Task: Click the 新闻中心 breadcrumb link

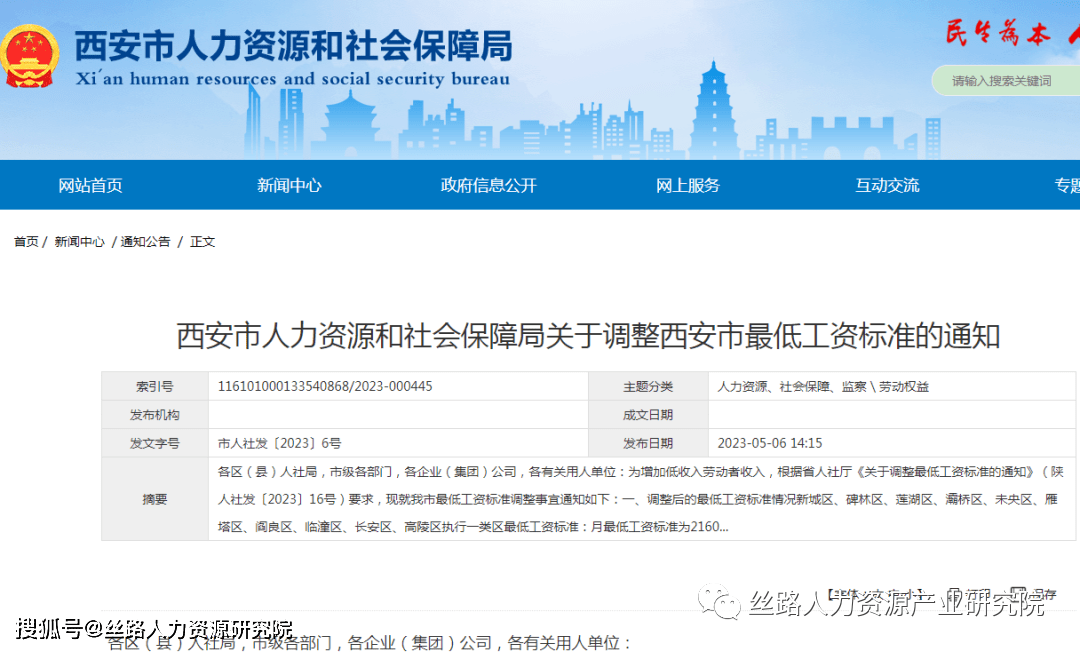Action: 79,242
